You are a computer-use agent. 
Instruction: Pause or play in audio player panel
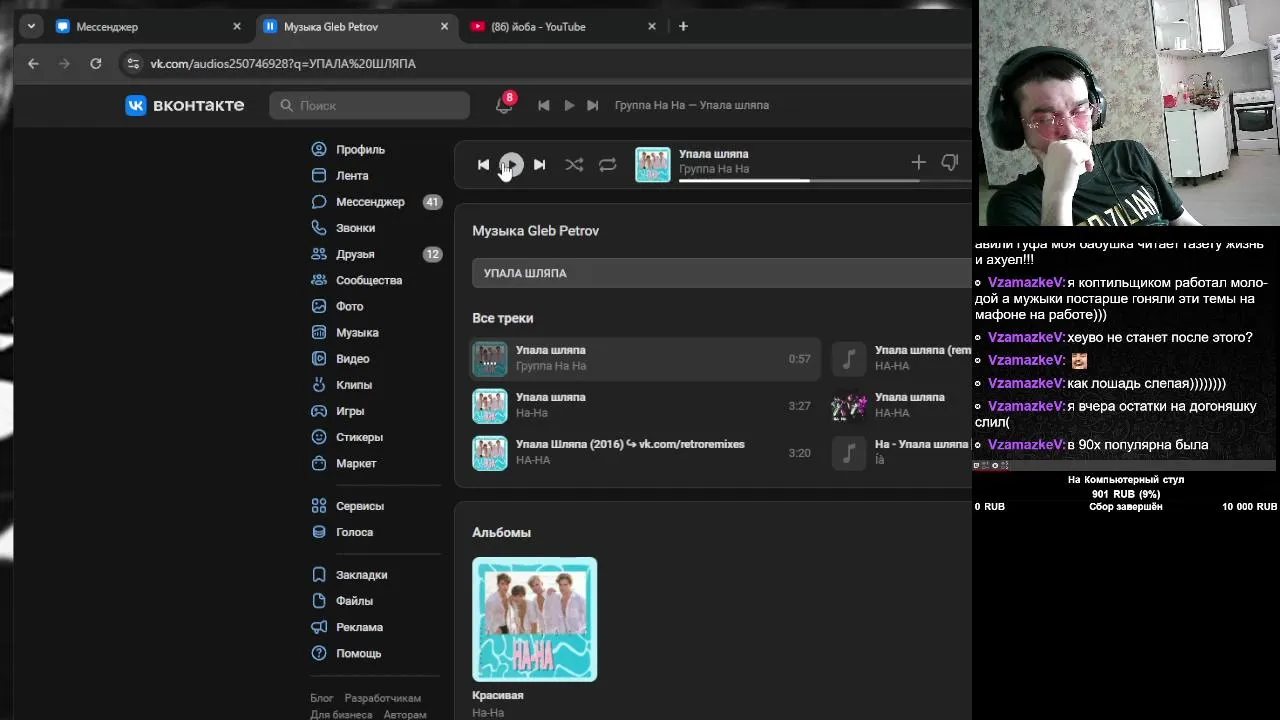coord(511,165)
